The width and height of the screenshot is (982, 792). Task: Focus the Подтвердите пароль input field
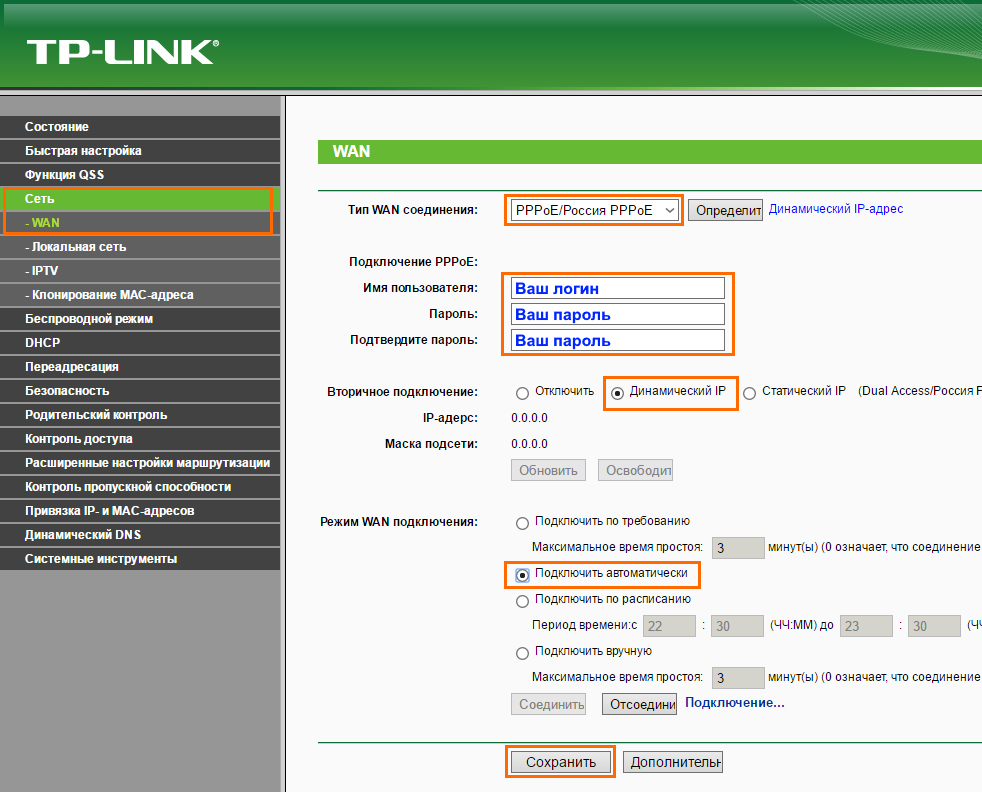(x=618, y=340)
